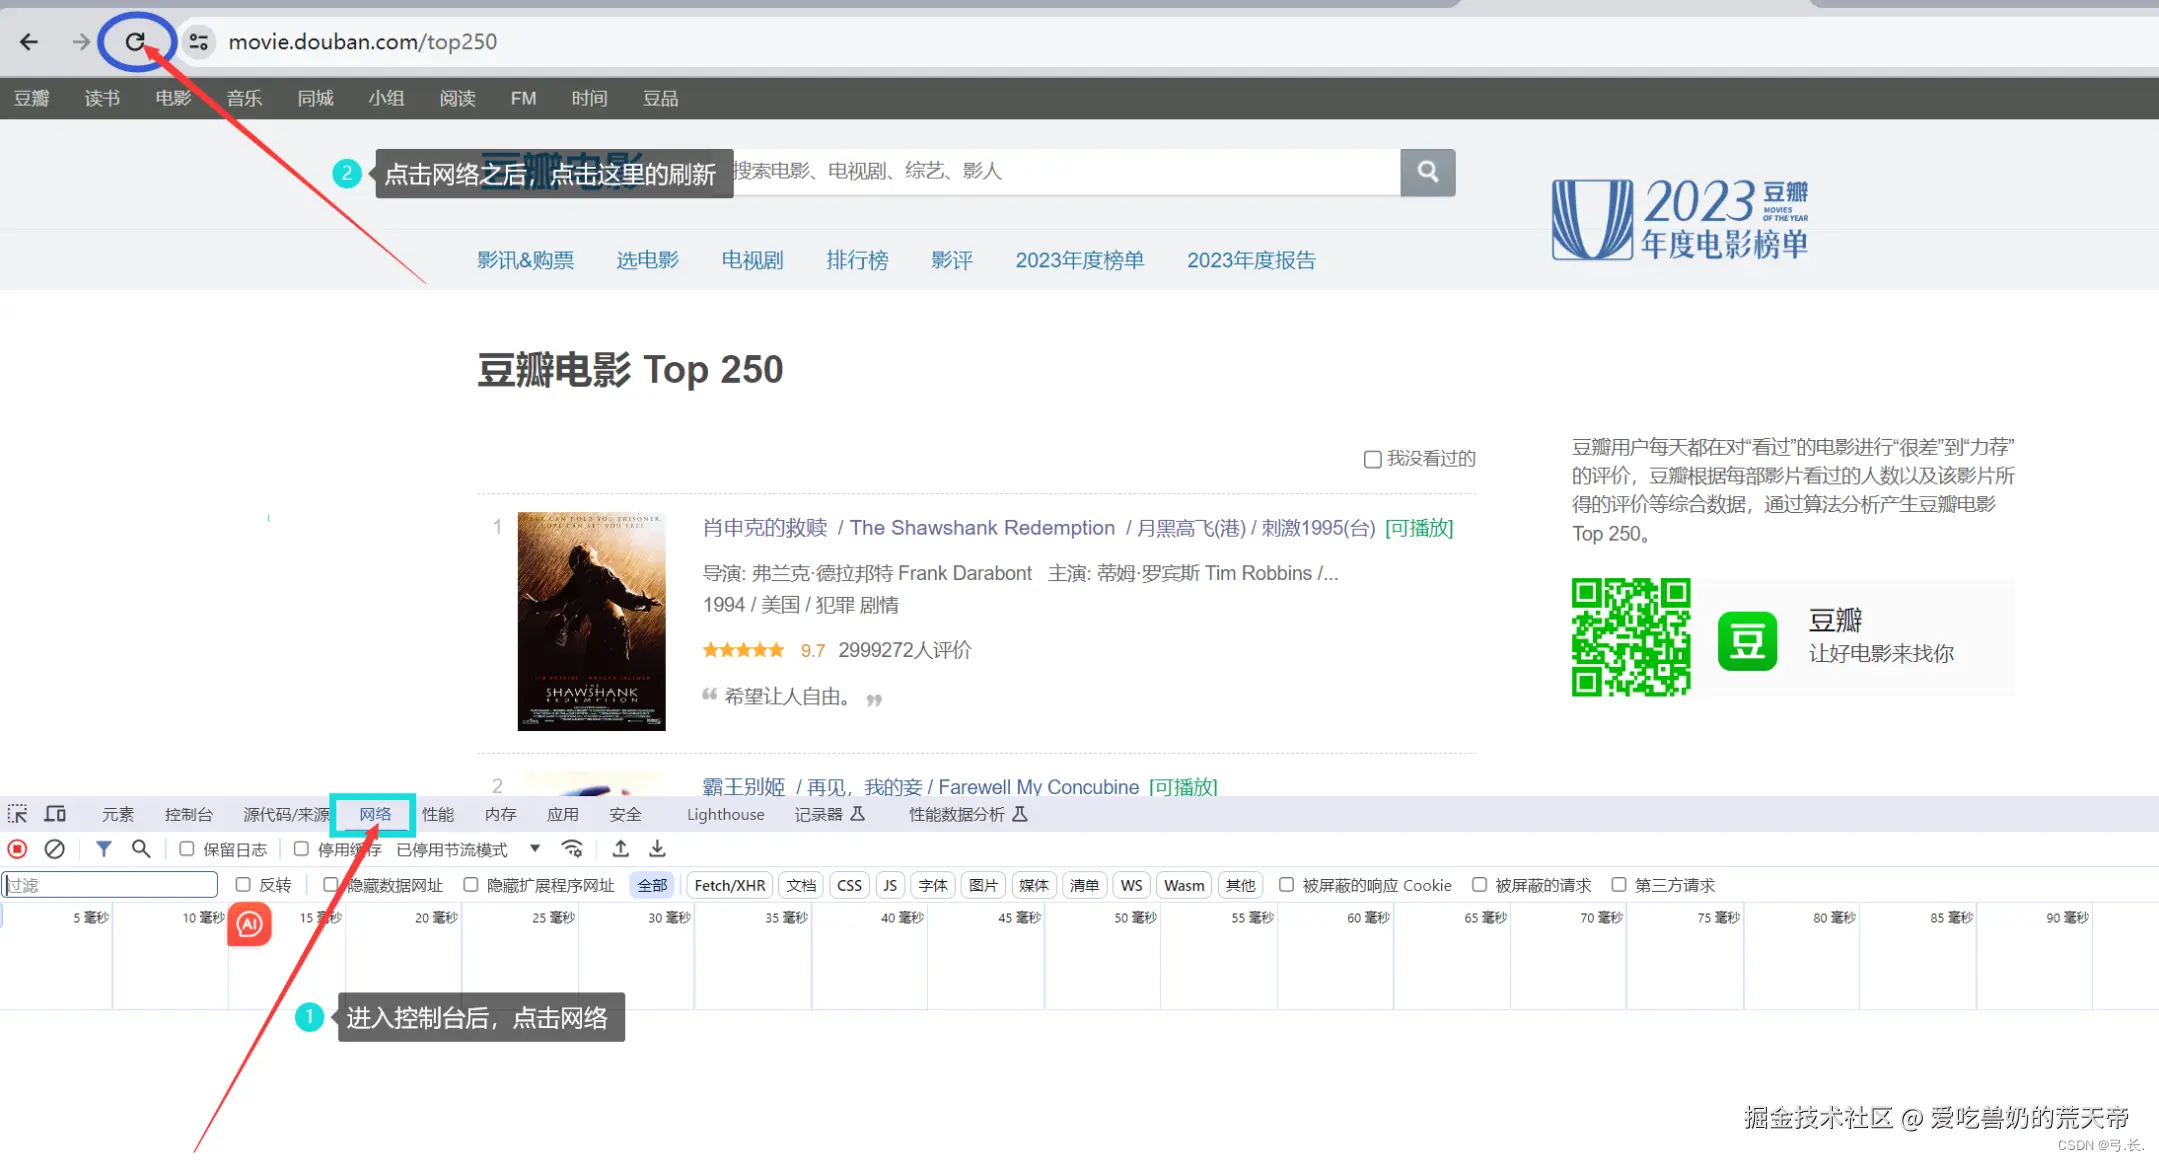This screenshot has width=2159, height=1161.
Task: Click the Douban search magnifier button
Action: pos(1427,172)
